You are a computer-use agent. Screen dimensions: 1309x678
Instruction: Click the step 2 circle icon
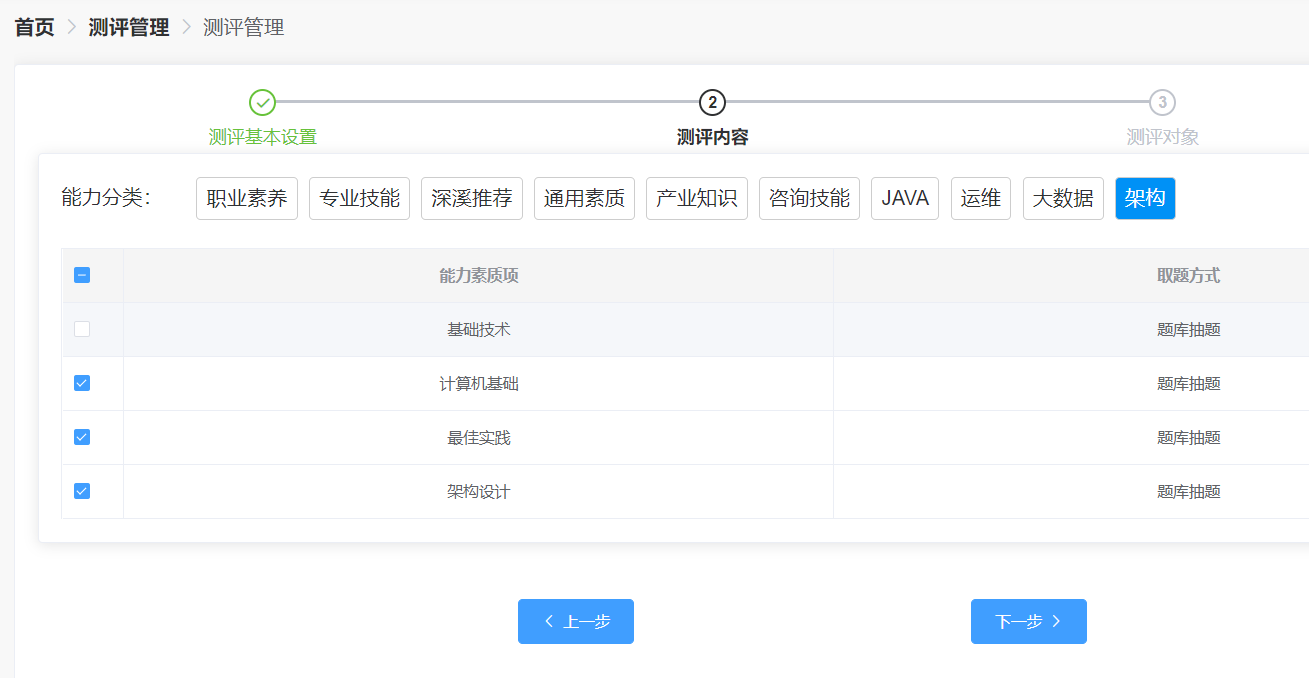712,102
